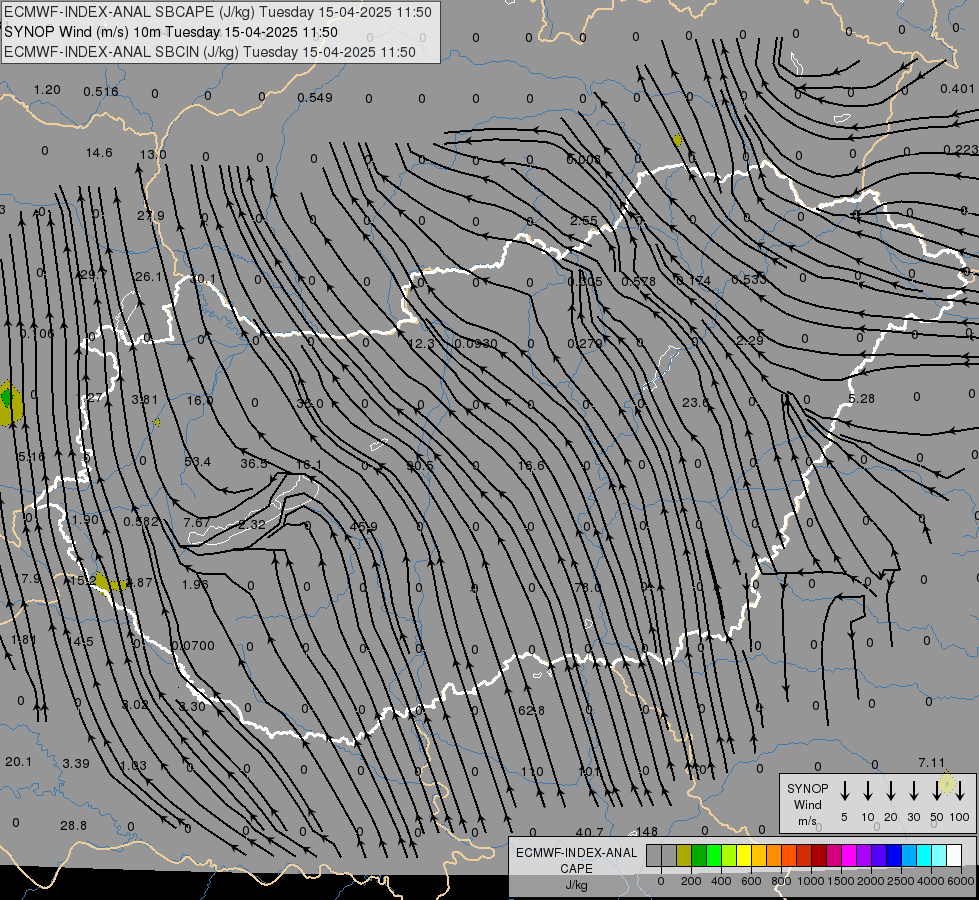Click the ECMWF-INDEX-ANAL CAPE legend label
Screen dimensions: 979x900
click(x=576, y=860)
